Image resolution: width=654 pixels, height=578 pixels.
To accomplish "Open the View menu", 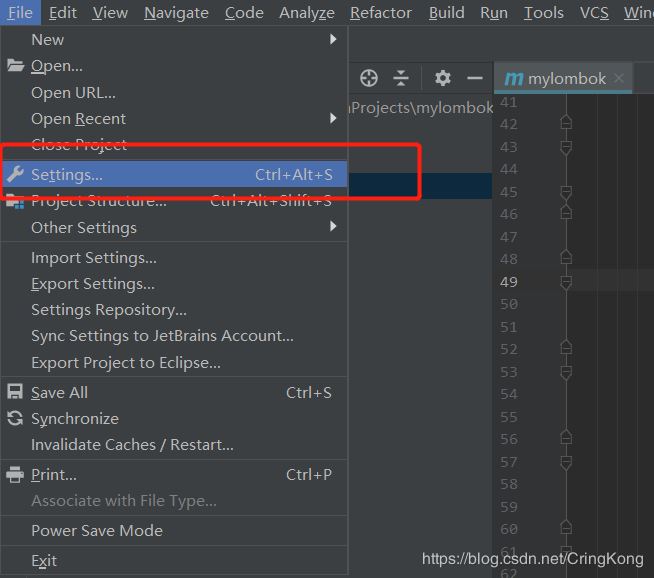I will click(x=110, y=13).
